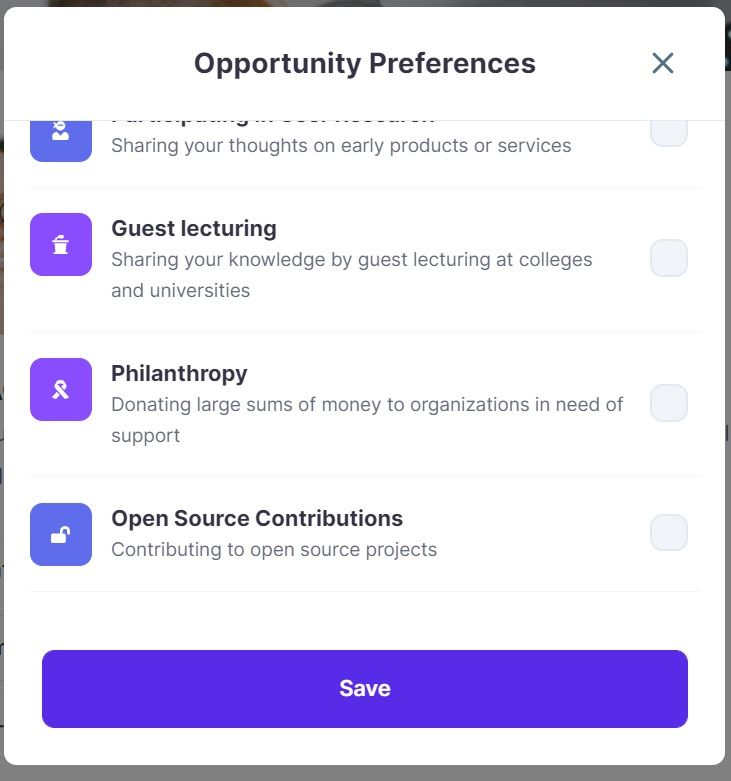This screenshot has height=781, width=731.
Task: Check the Open Source Contributions checkbox
Action: click(669, 533)
